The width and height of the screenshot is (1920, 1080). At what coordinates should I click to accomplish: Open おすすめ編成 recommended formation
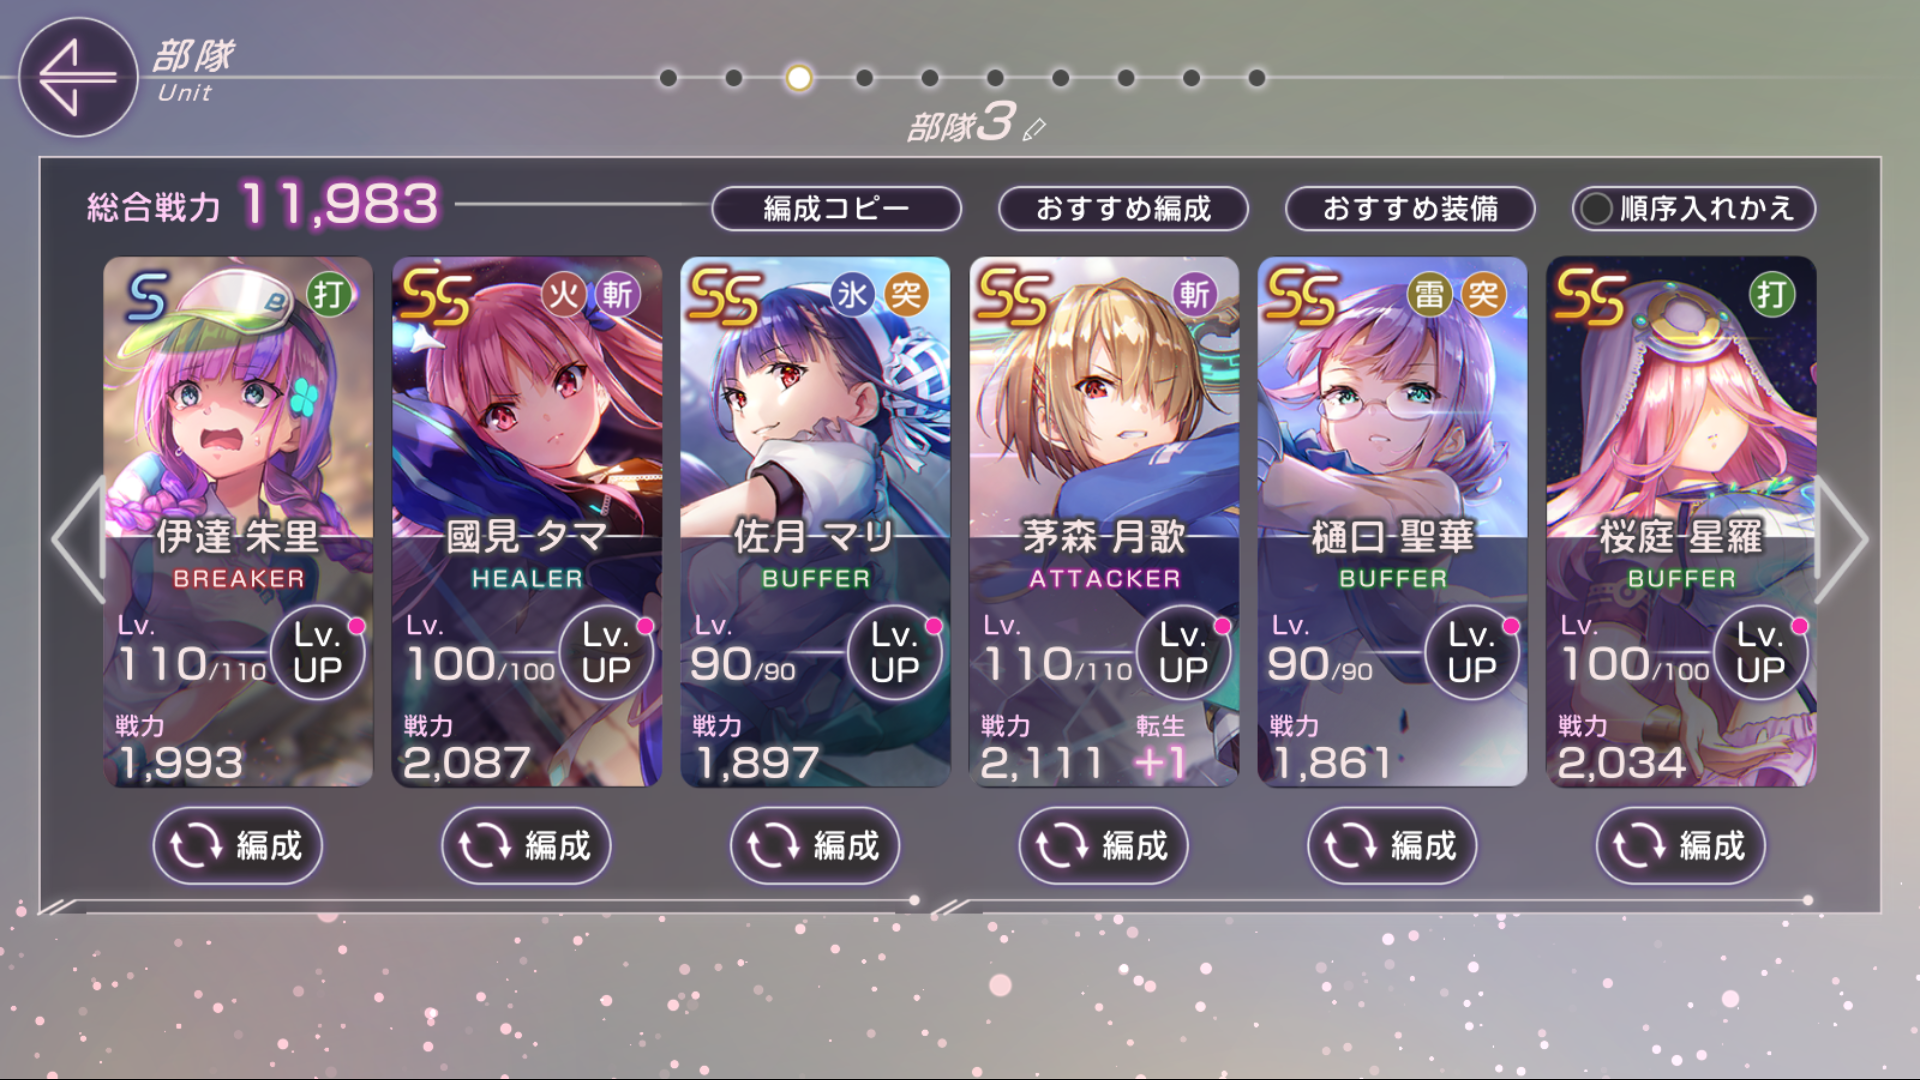pos(1123,208)
